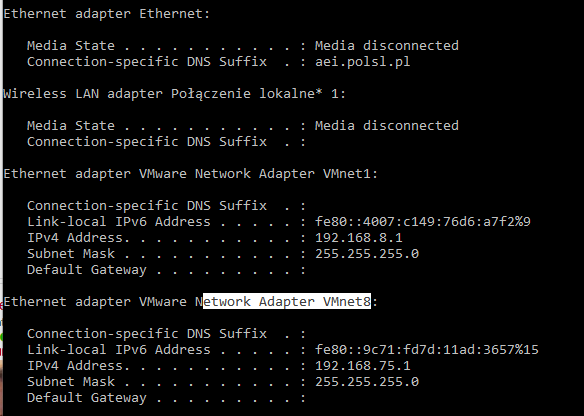The width and height of the screenshot is (584, 416).
Task: Click the Wireless LAN adapter Połączenie lokalne heading
Action: [x=174, y=93]
